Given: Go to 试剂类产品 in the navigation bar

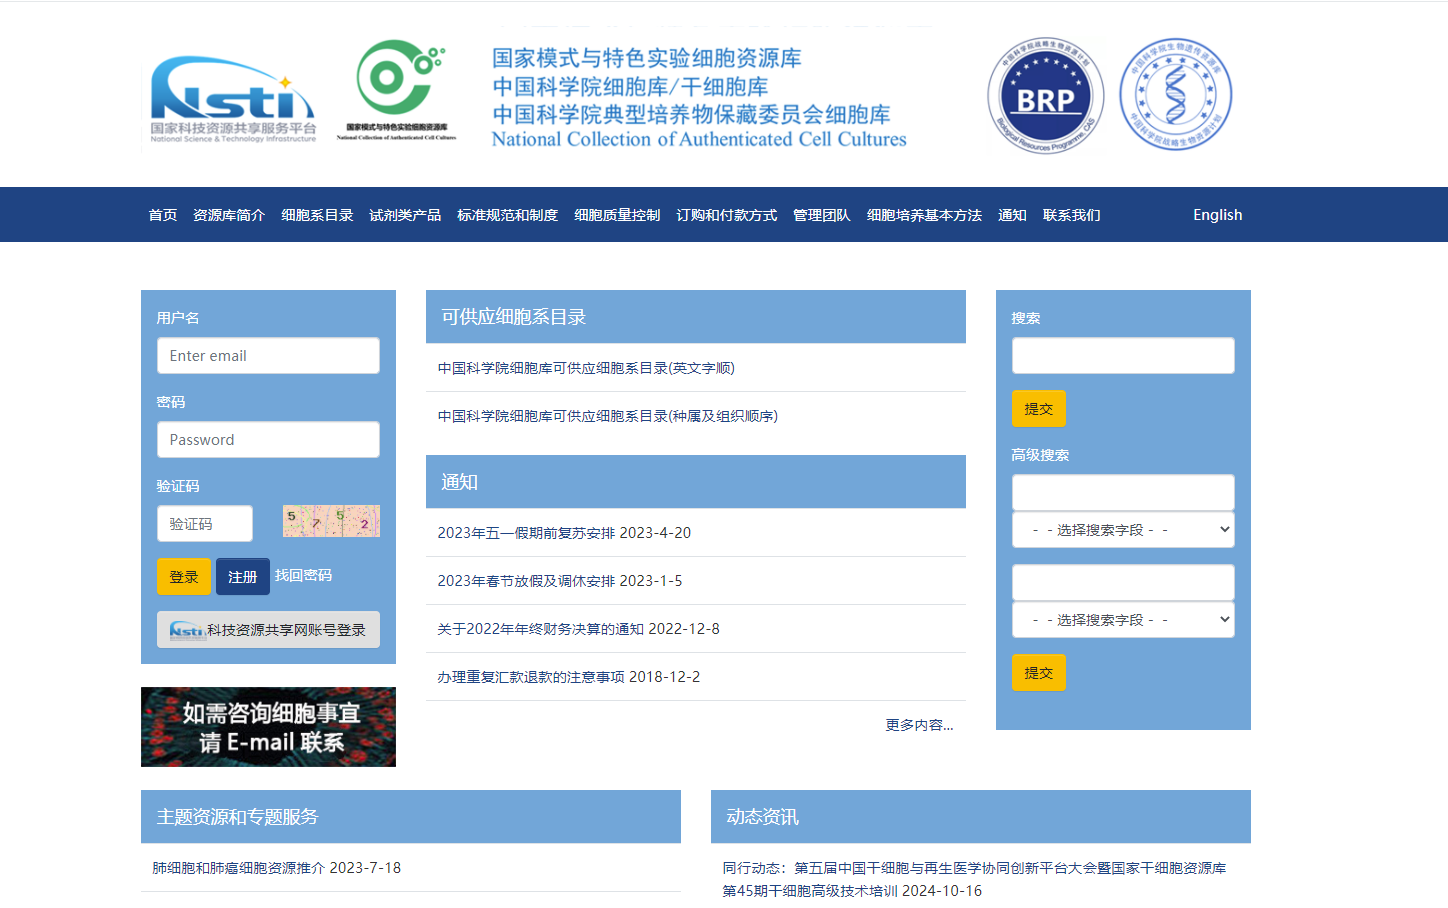Looking at the screenshot, I should pyautogui.click(x=405, y=215).
